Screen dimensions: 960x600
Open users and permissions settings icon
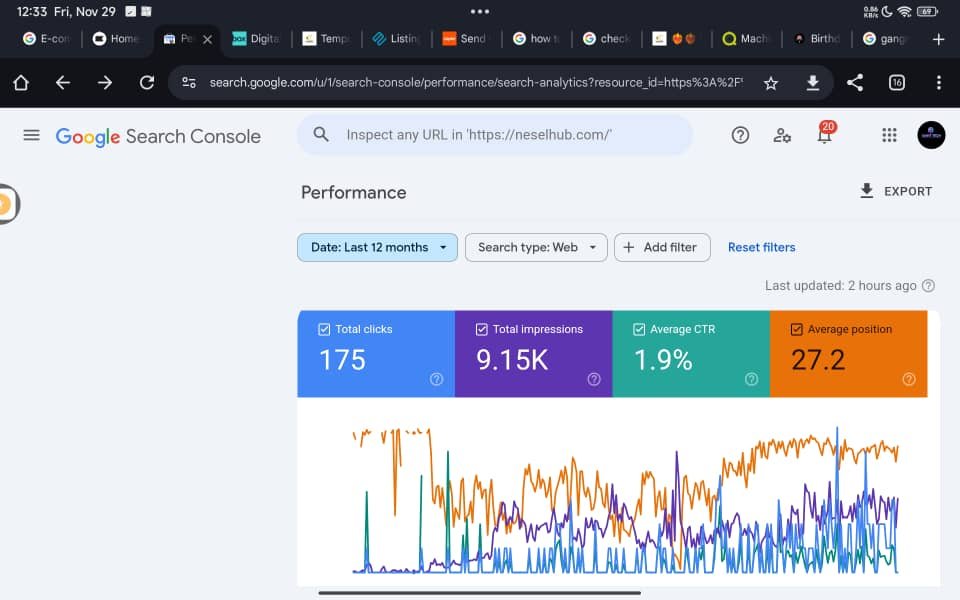[x=782, y=135]
